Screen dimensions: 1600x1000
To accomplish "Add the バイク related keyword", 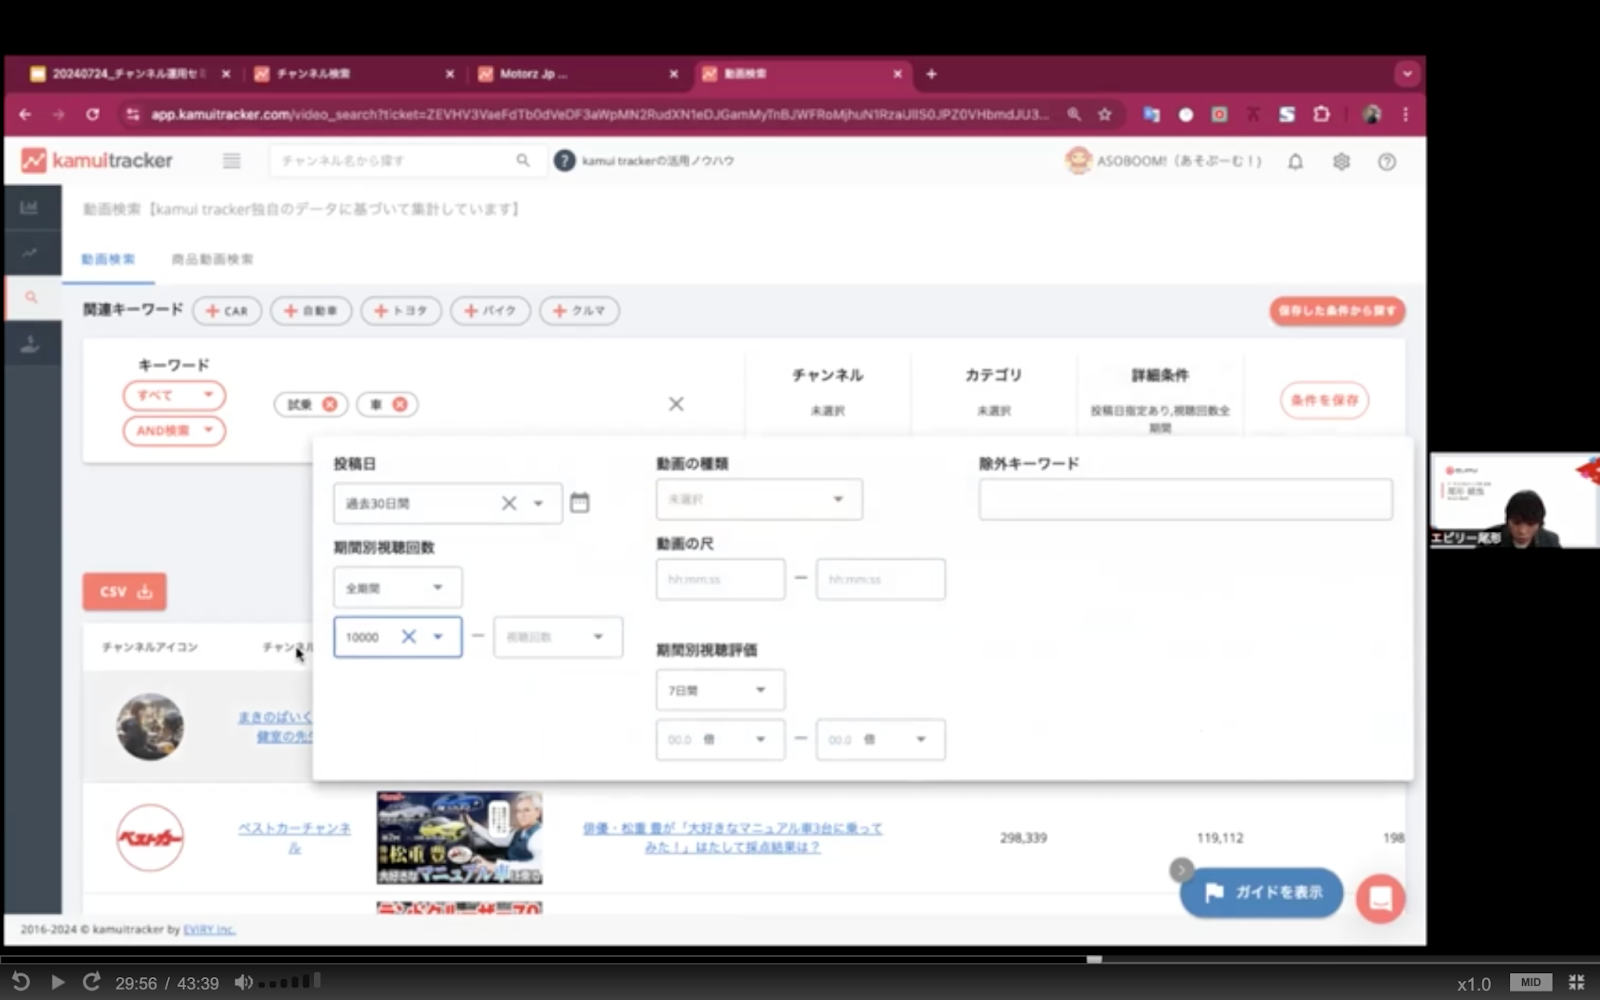I will coord(490,311).
